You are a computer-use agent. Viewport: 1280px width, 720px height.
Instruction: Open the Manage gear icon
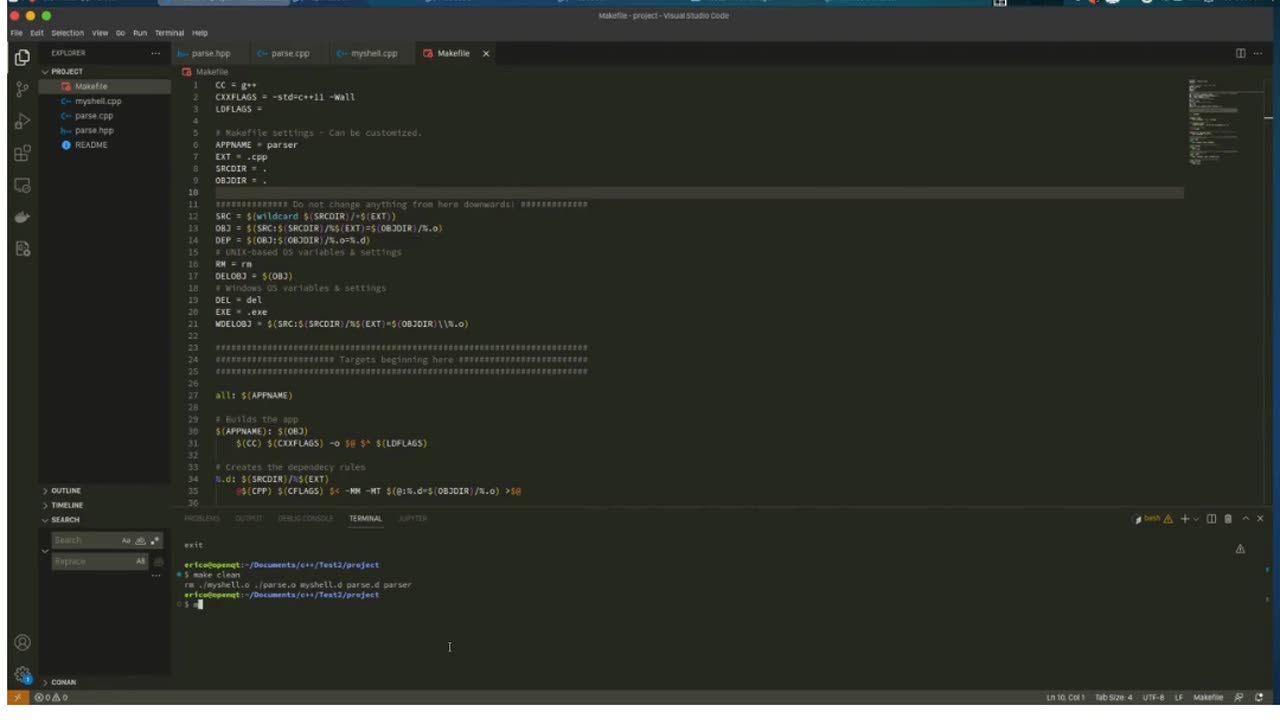pos(22,675)
